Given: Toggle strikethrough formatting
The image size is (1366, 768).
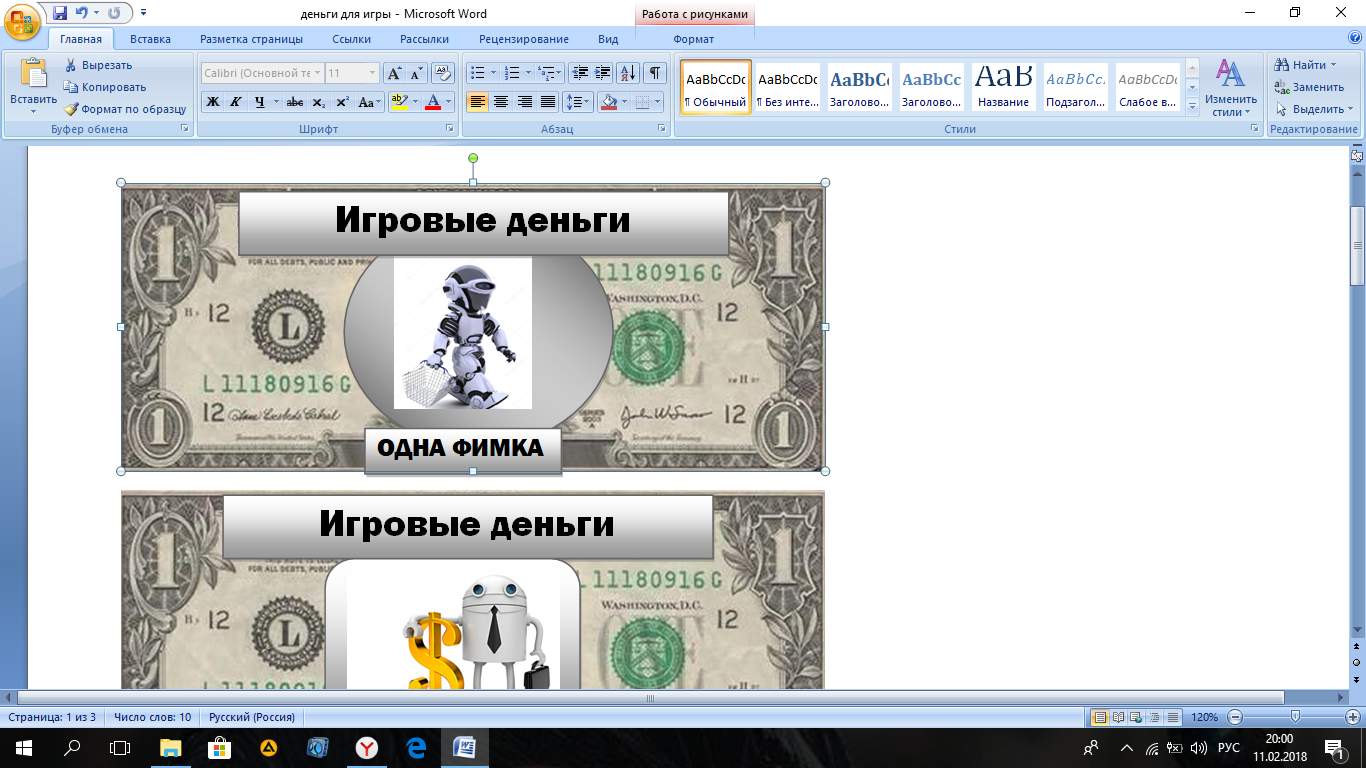Looking at the screenshot, I should click(x=295, y=102).
